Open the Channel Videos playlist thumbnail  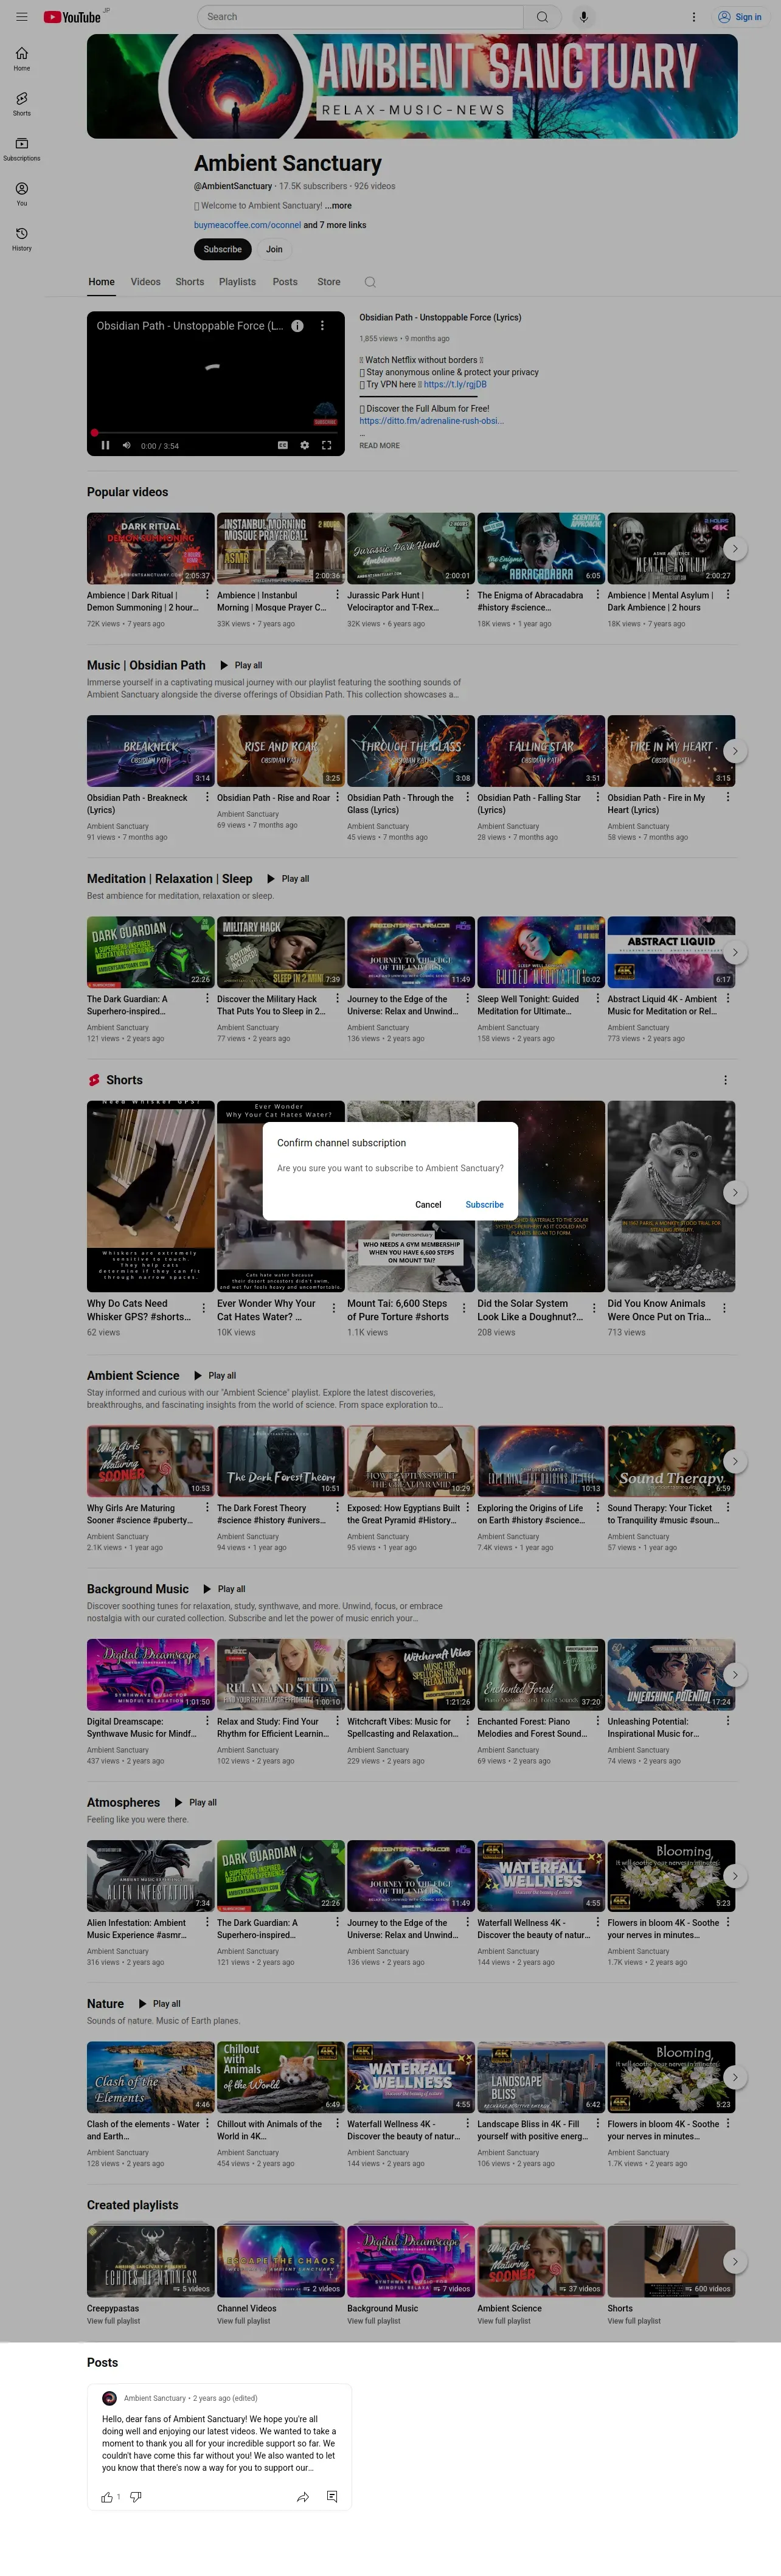[x=281, y=2261]
